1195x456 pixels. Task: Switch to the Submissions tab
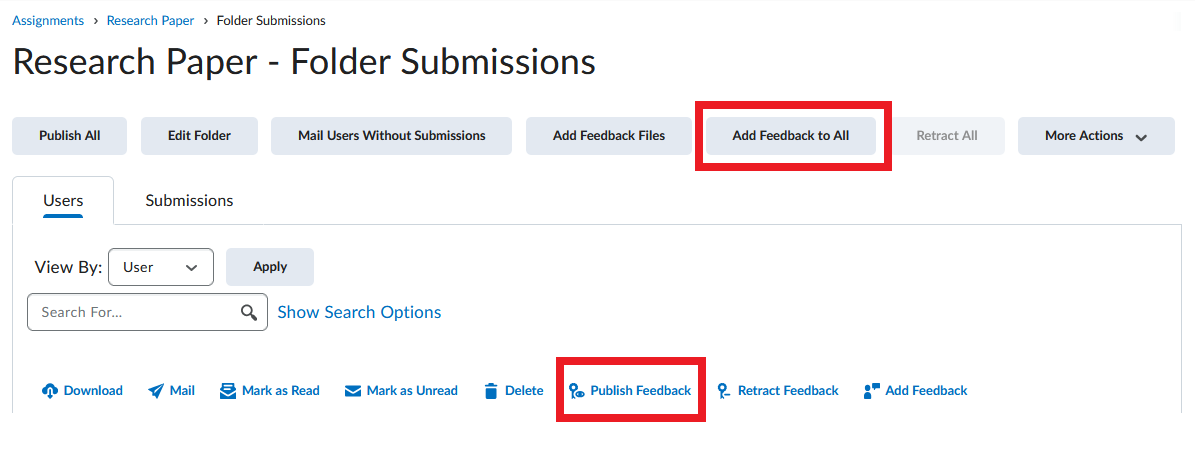pyautogui.click(x=189, y=201)
